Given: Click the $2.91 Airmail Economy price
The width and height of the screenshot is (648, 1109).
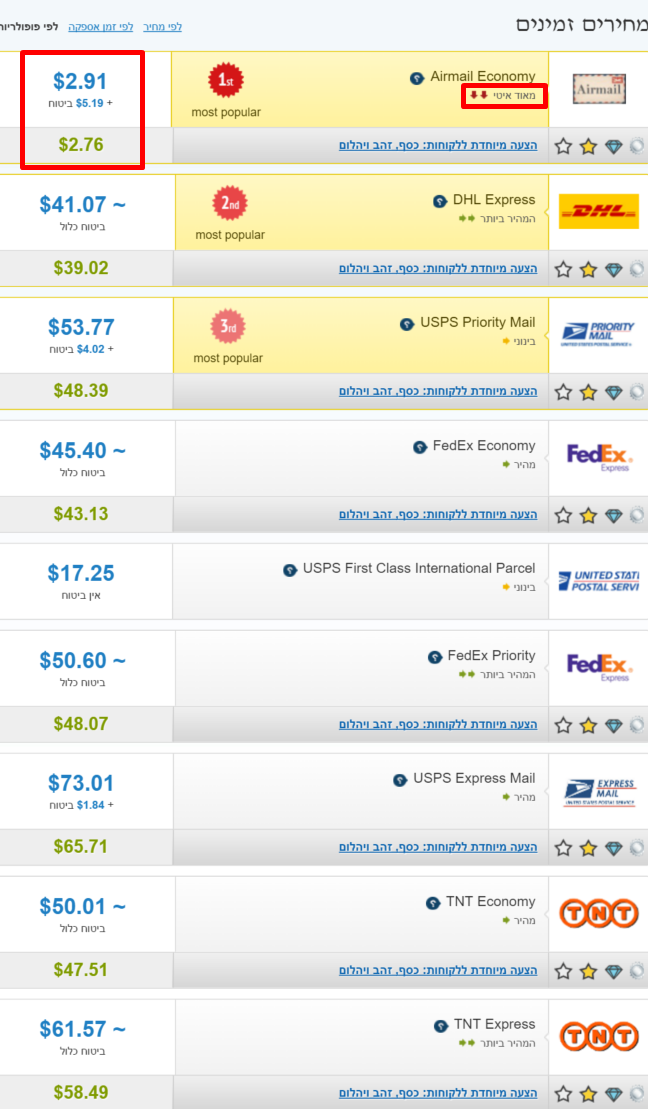Looking at the screenshot, I should pos(80,82).
